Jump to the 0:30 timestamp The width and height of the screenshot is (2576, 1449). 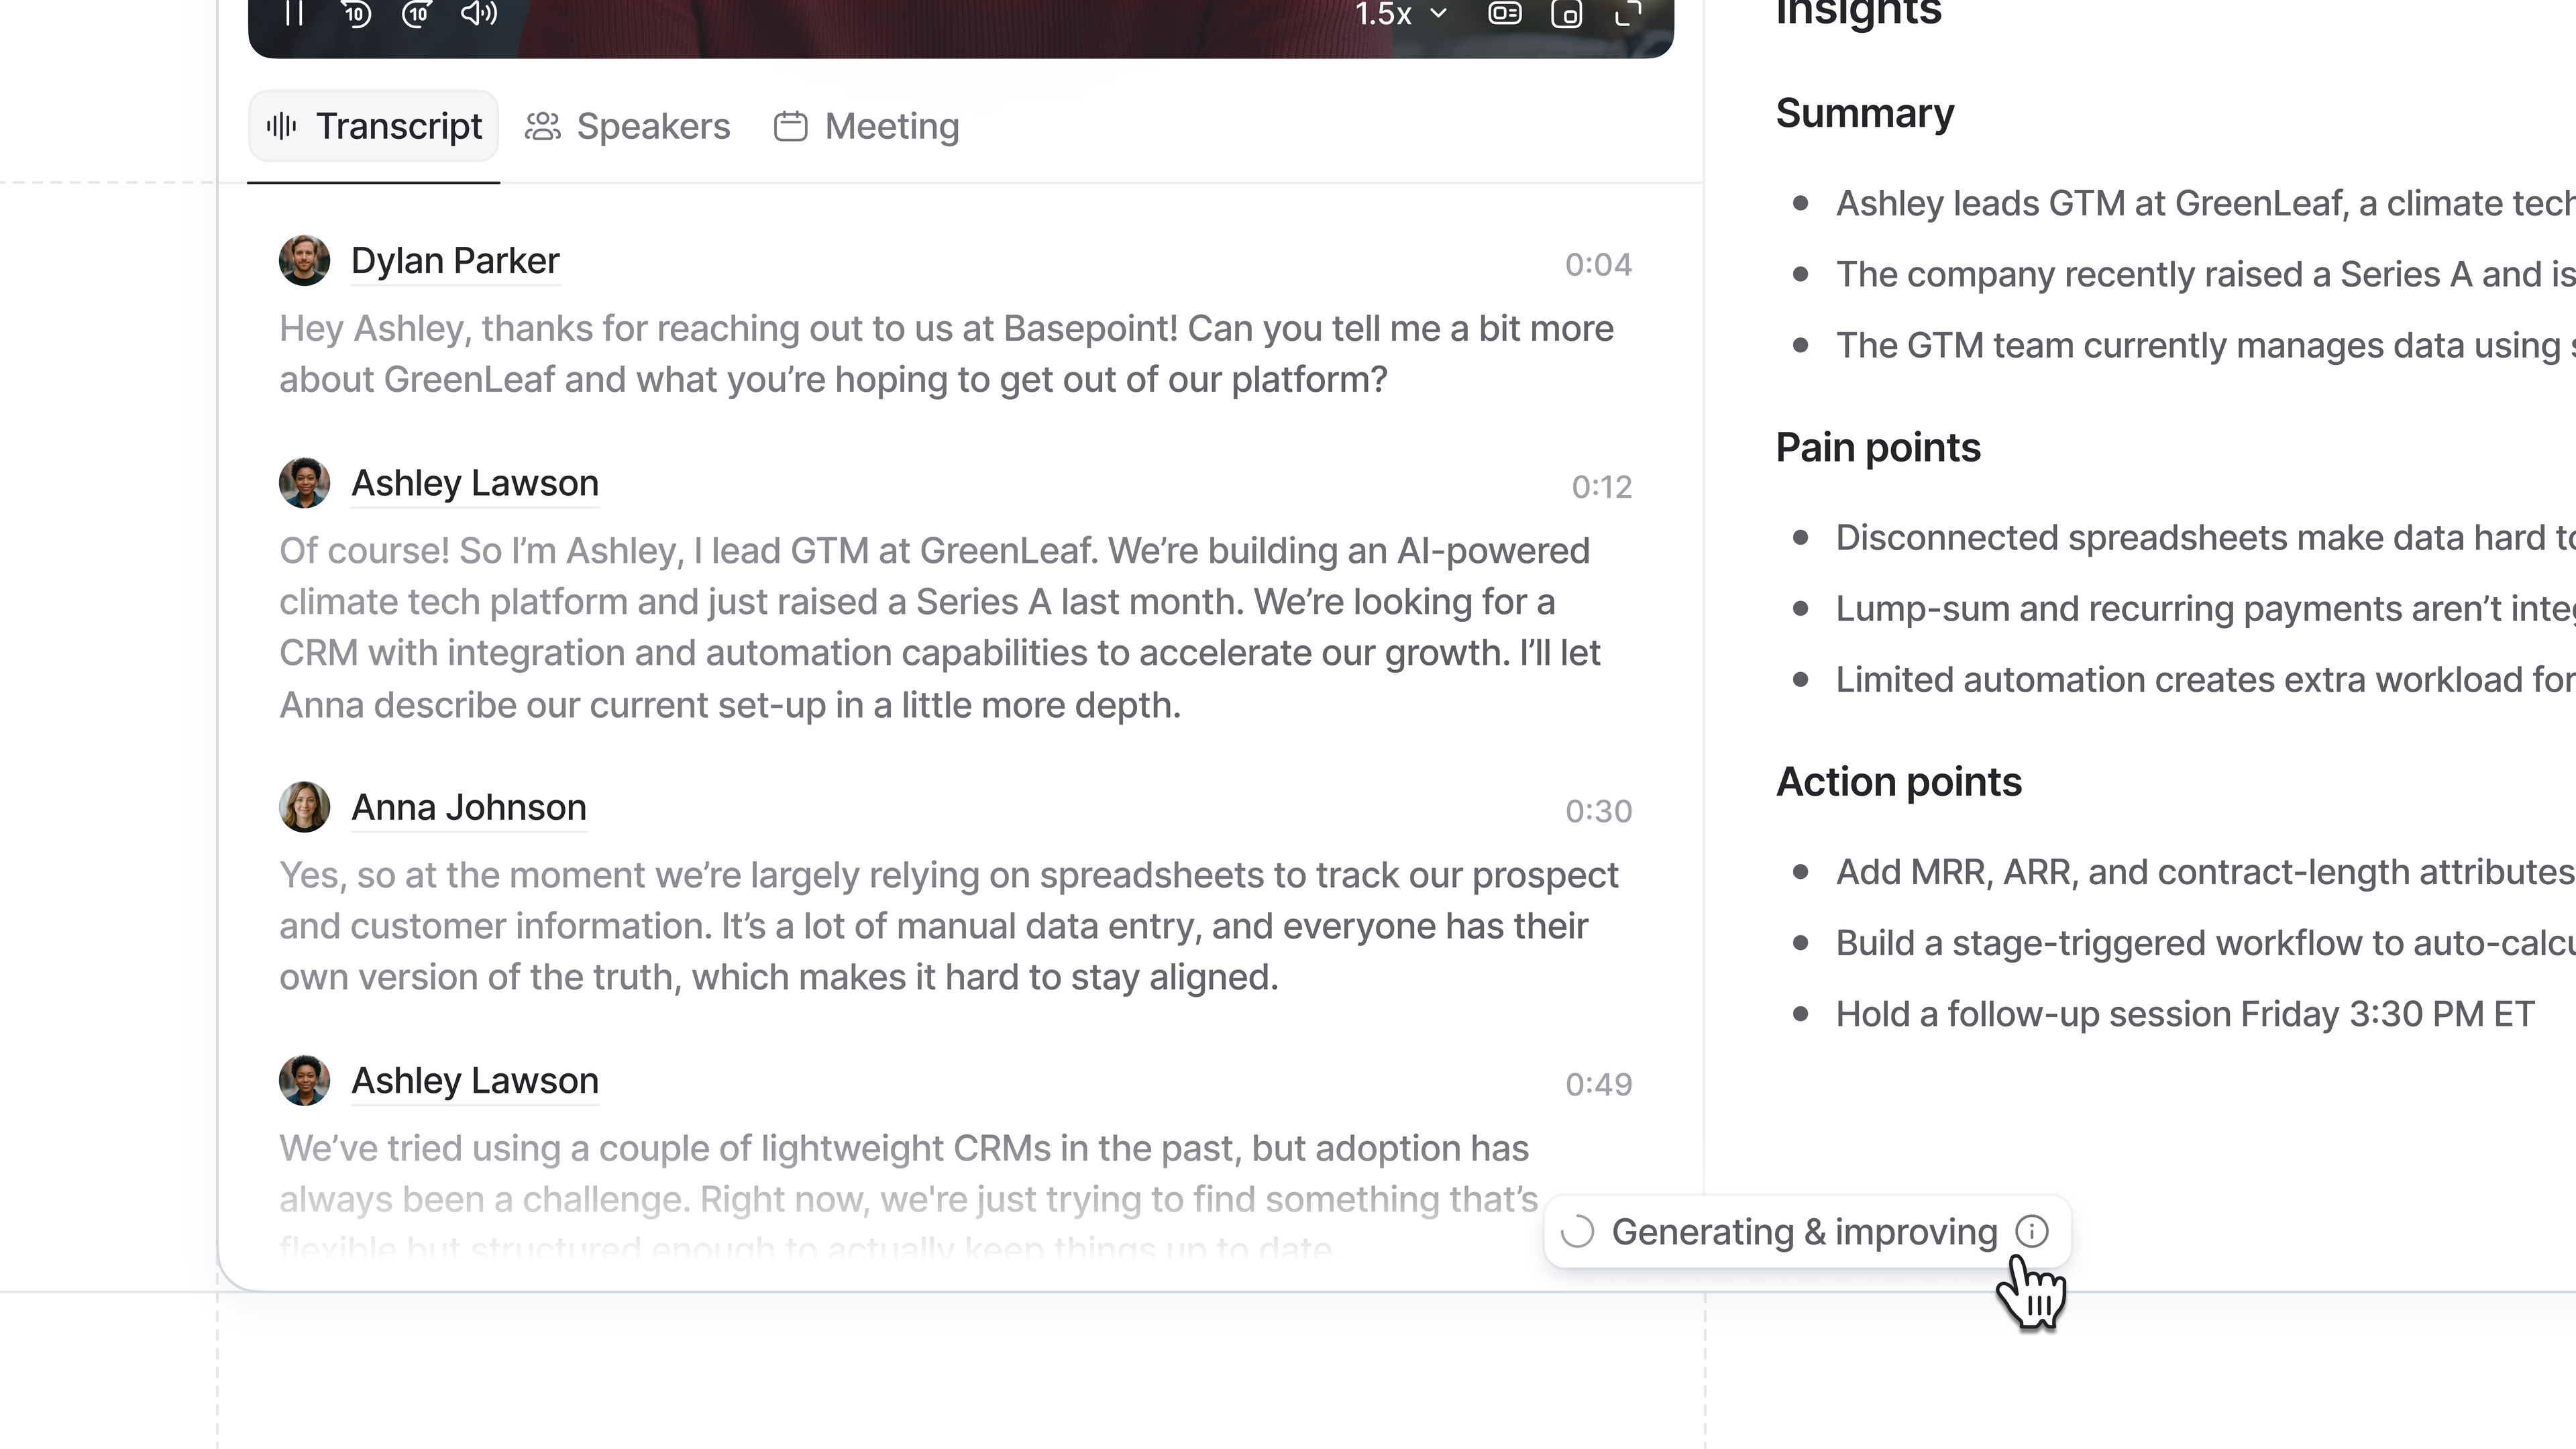point(1598,811)
